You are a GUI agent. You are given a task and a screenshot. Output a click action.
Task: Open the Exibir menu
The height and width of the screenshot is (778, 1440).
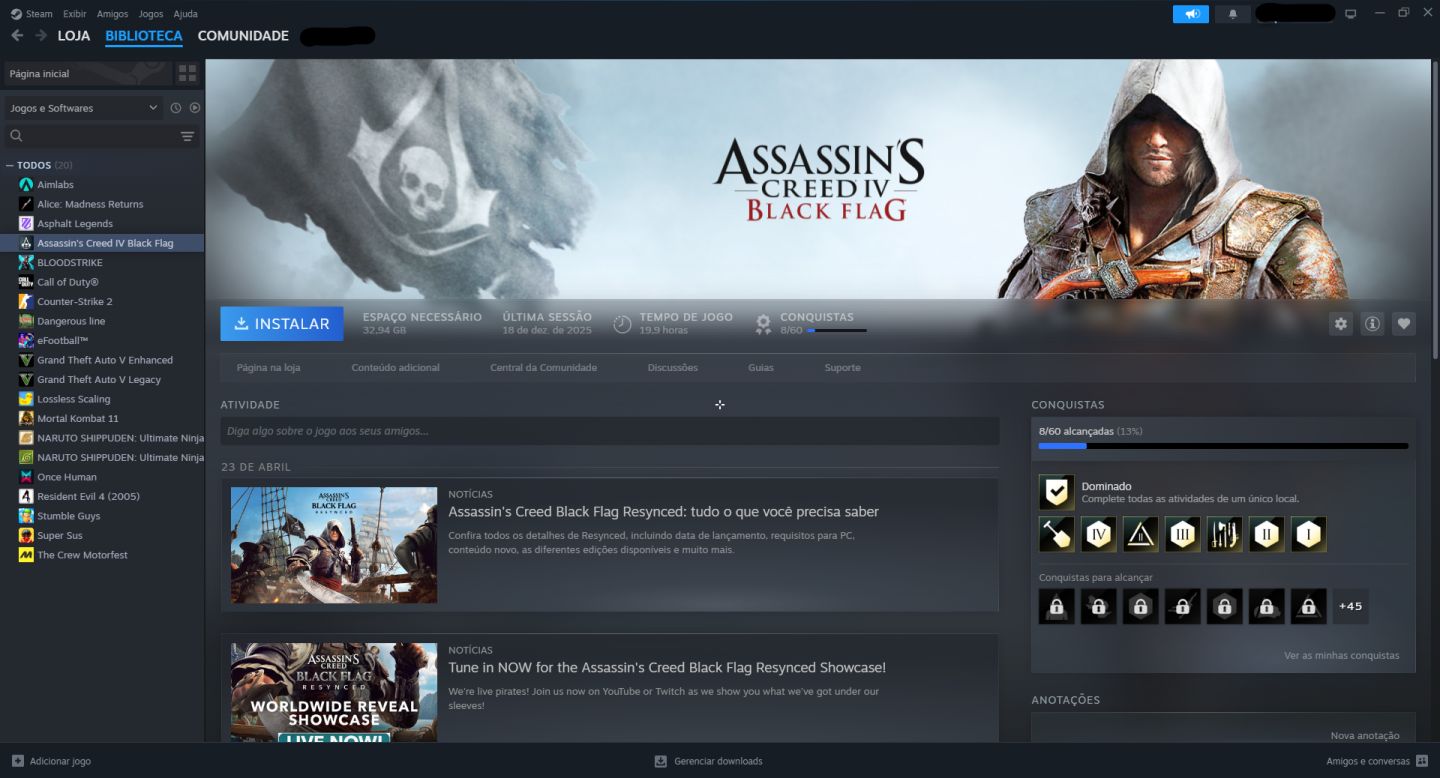pyautogui.click(x=74, y=14)
